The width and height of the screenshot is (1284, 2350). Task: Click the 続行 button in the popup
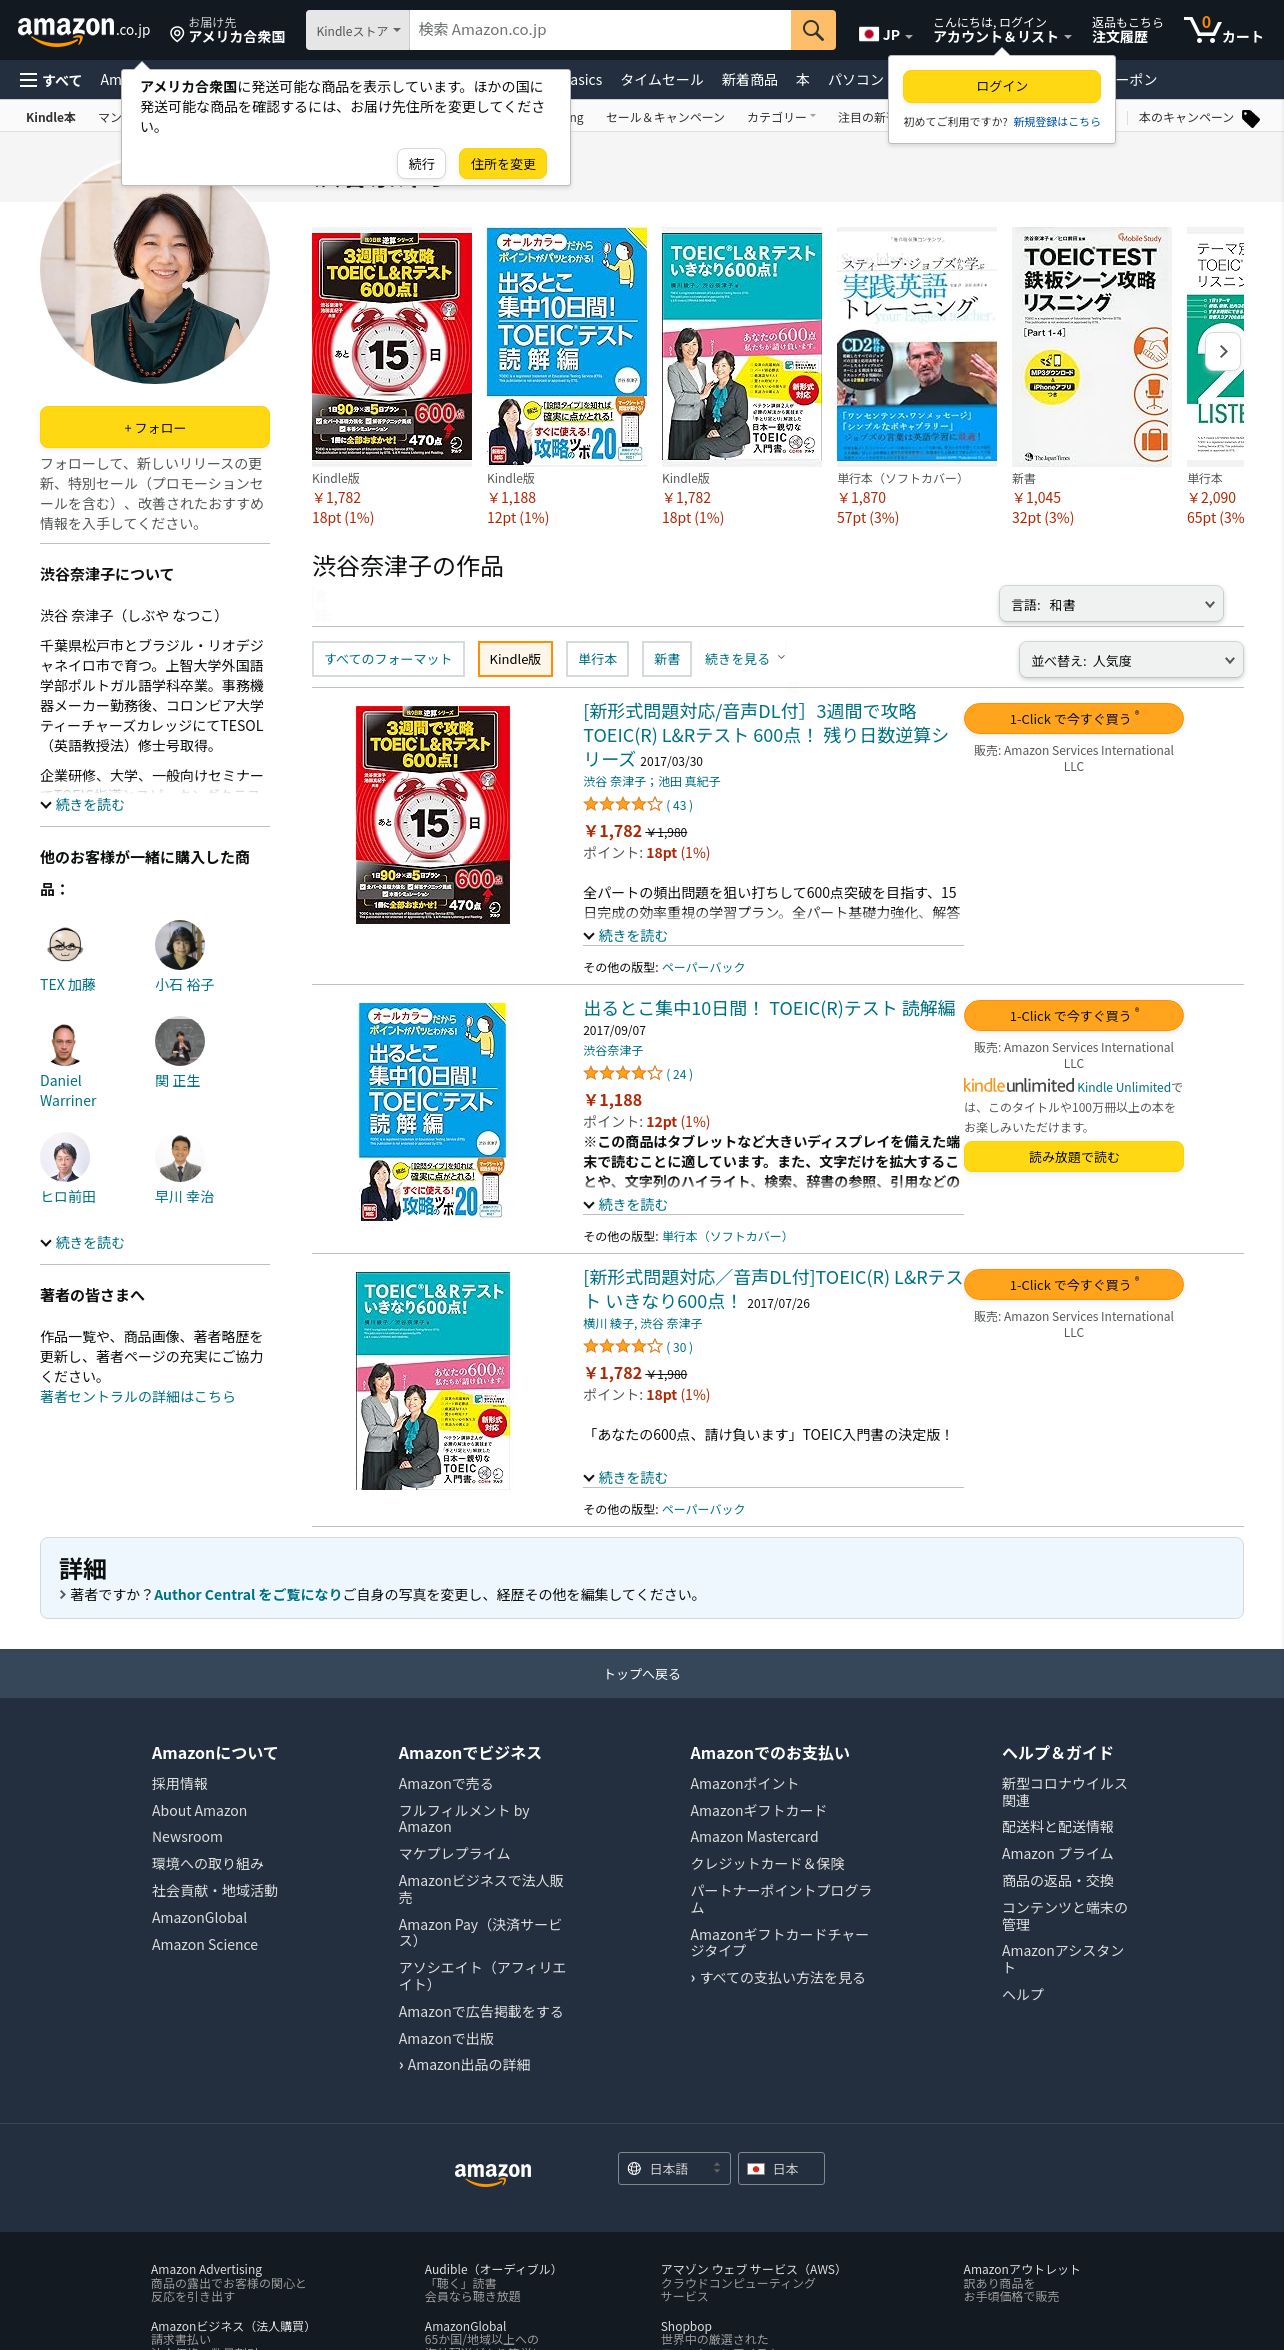point(422,164)
